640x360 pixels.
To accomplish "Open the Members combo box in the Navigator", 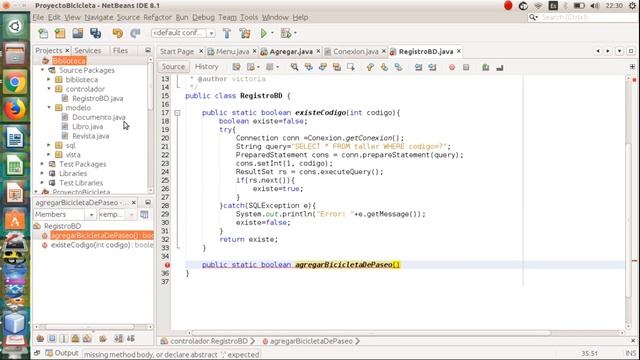I will [x=64, y=214].
